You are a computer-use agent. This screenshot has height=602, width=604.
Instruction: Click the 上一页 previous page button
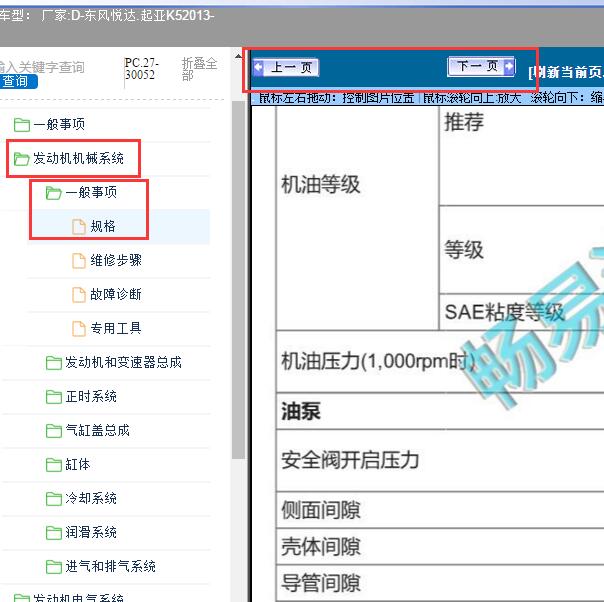(x=286, y=68)
